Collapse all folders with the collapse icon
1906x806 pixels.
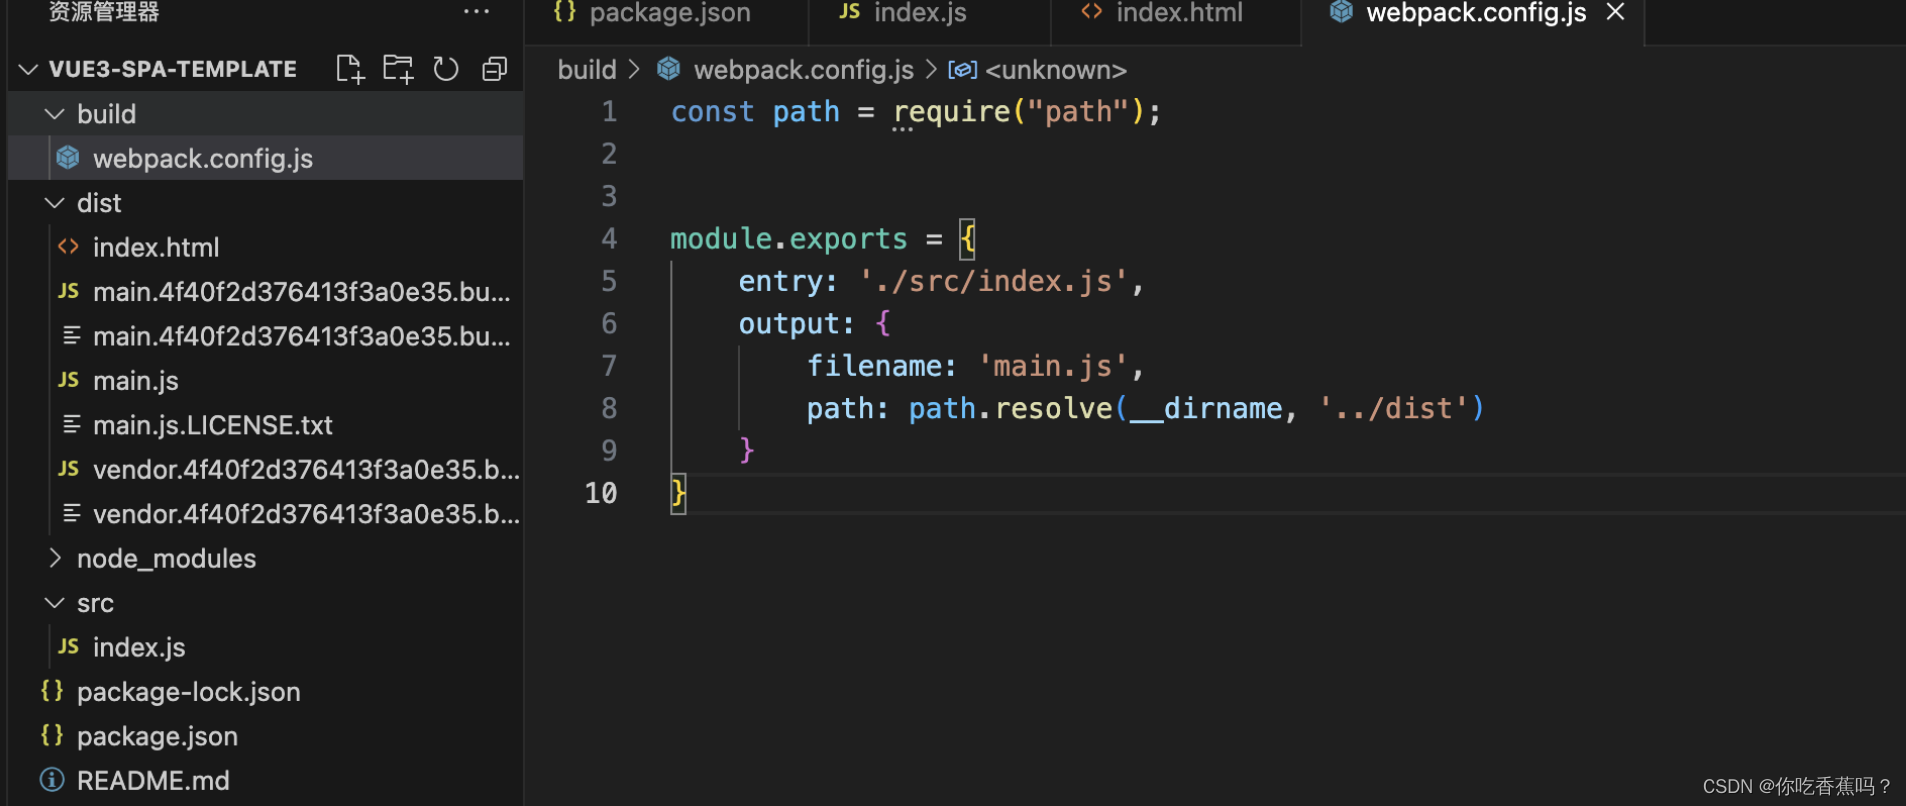point(495,69)
